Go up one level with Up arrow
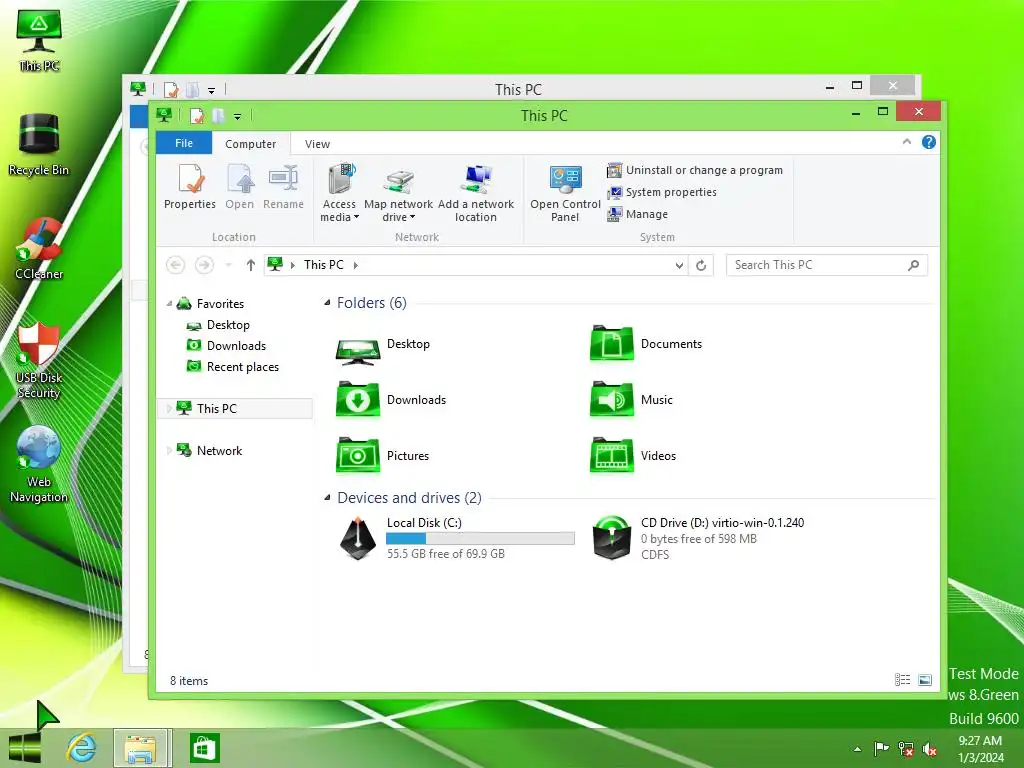 coord(251,264)
